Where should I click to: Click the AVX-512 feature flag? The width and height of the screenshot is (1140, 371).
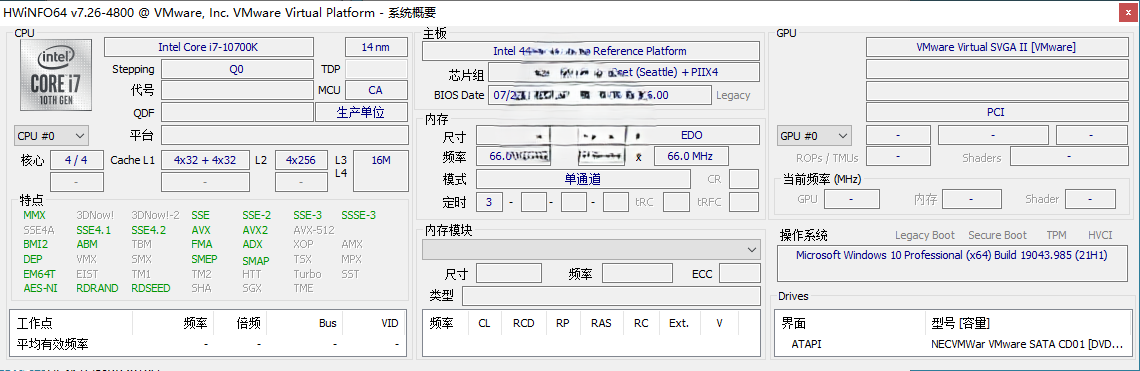point(314,230)
